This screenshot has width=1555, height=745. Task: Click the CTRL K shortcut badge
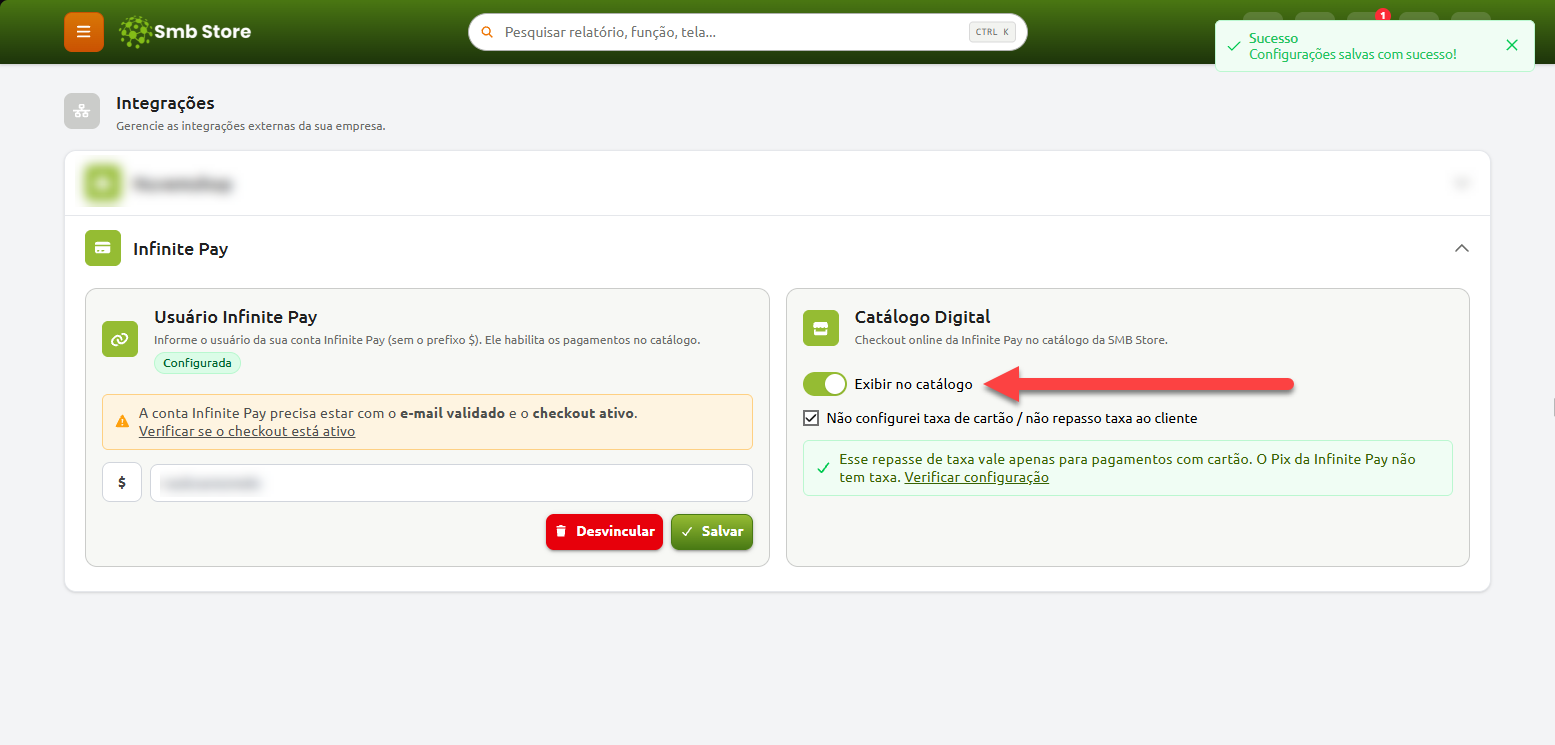pyautogui.click(x=993, y=32)
